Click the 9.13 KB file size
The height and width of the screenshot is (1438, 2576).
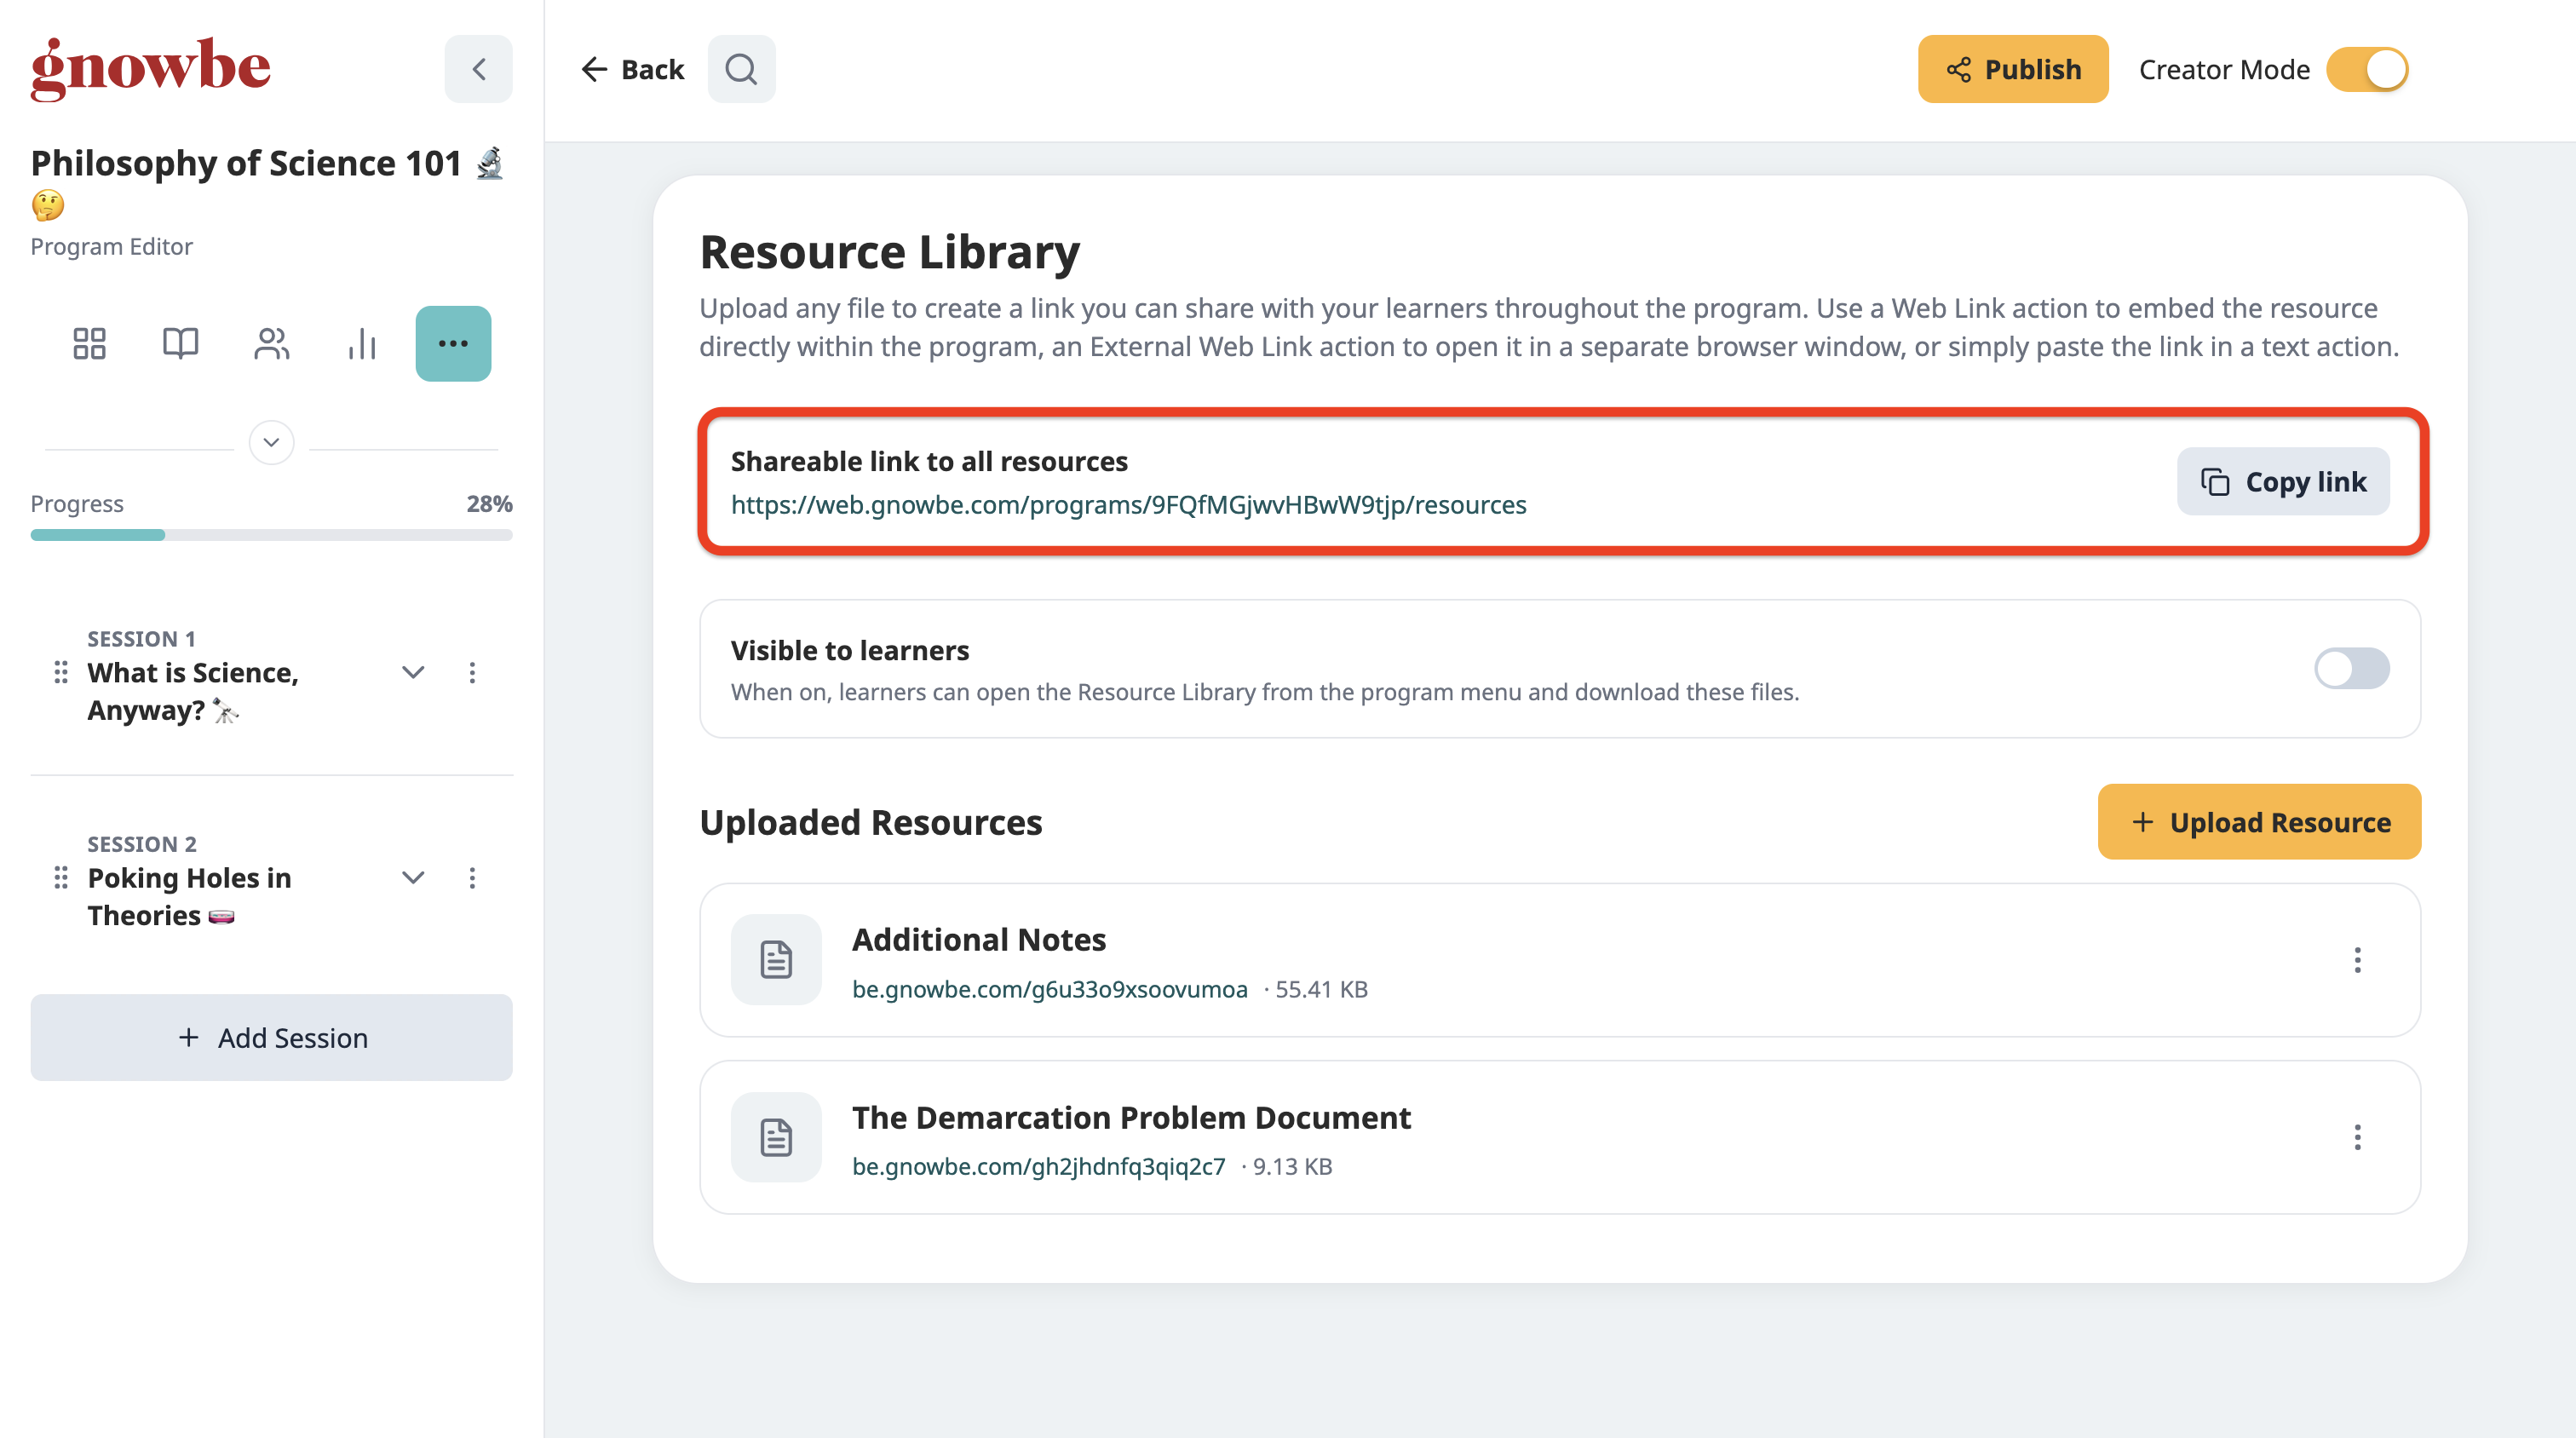pyautogui.click(x=1292, y=1167)
